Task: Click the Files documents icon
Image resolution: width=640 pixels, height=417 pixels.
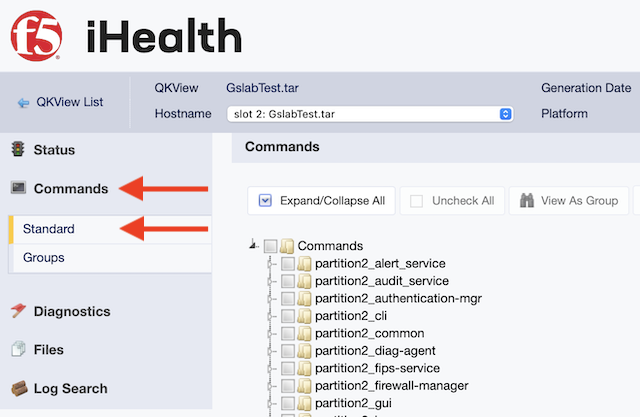Action: coord(17,350)
